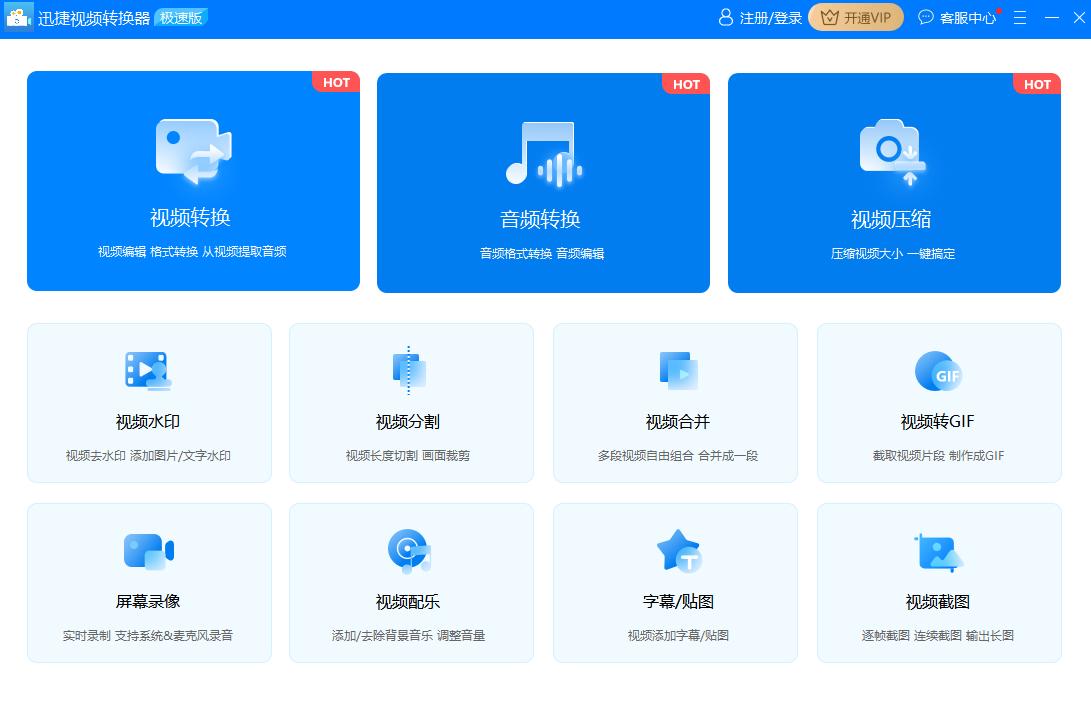1091x725 pixels.
Task: Open the 视频合并 video merging tool
Action: click(x=675, y=403)
